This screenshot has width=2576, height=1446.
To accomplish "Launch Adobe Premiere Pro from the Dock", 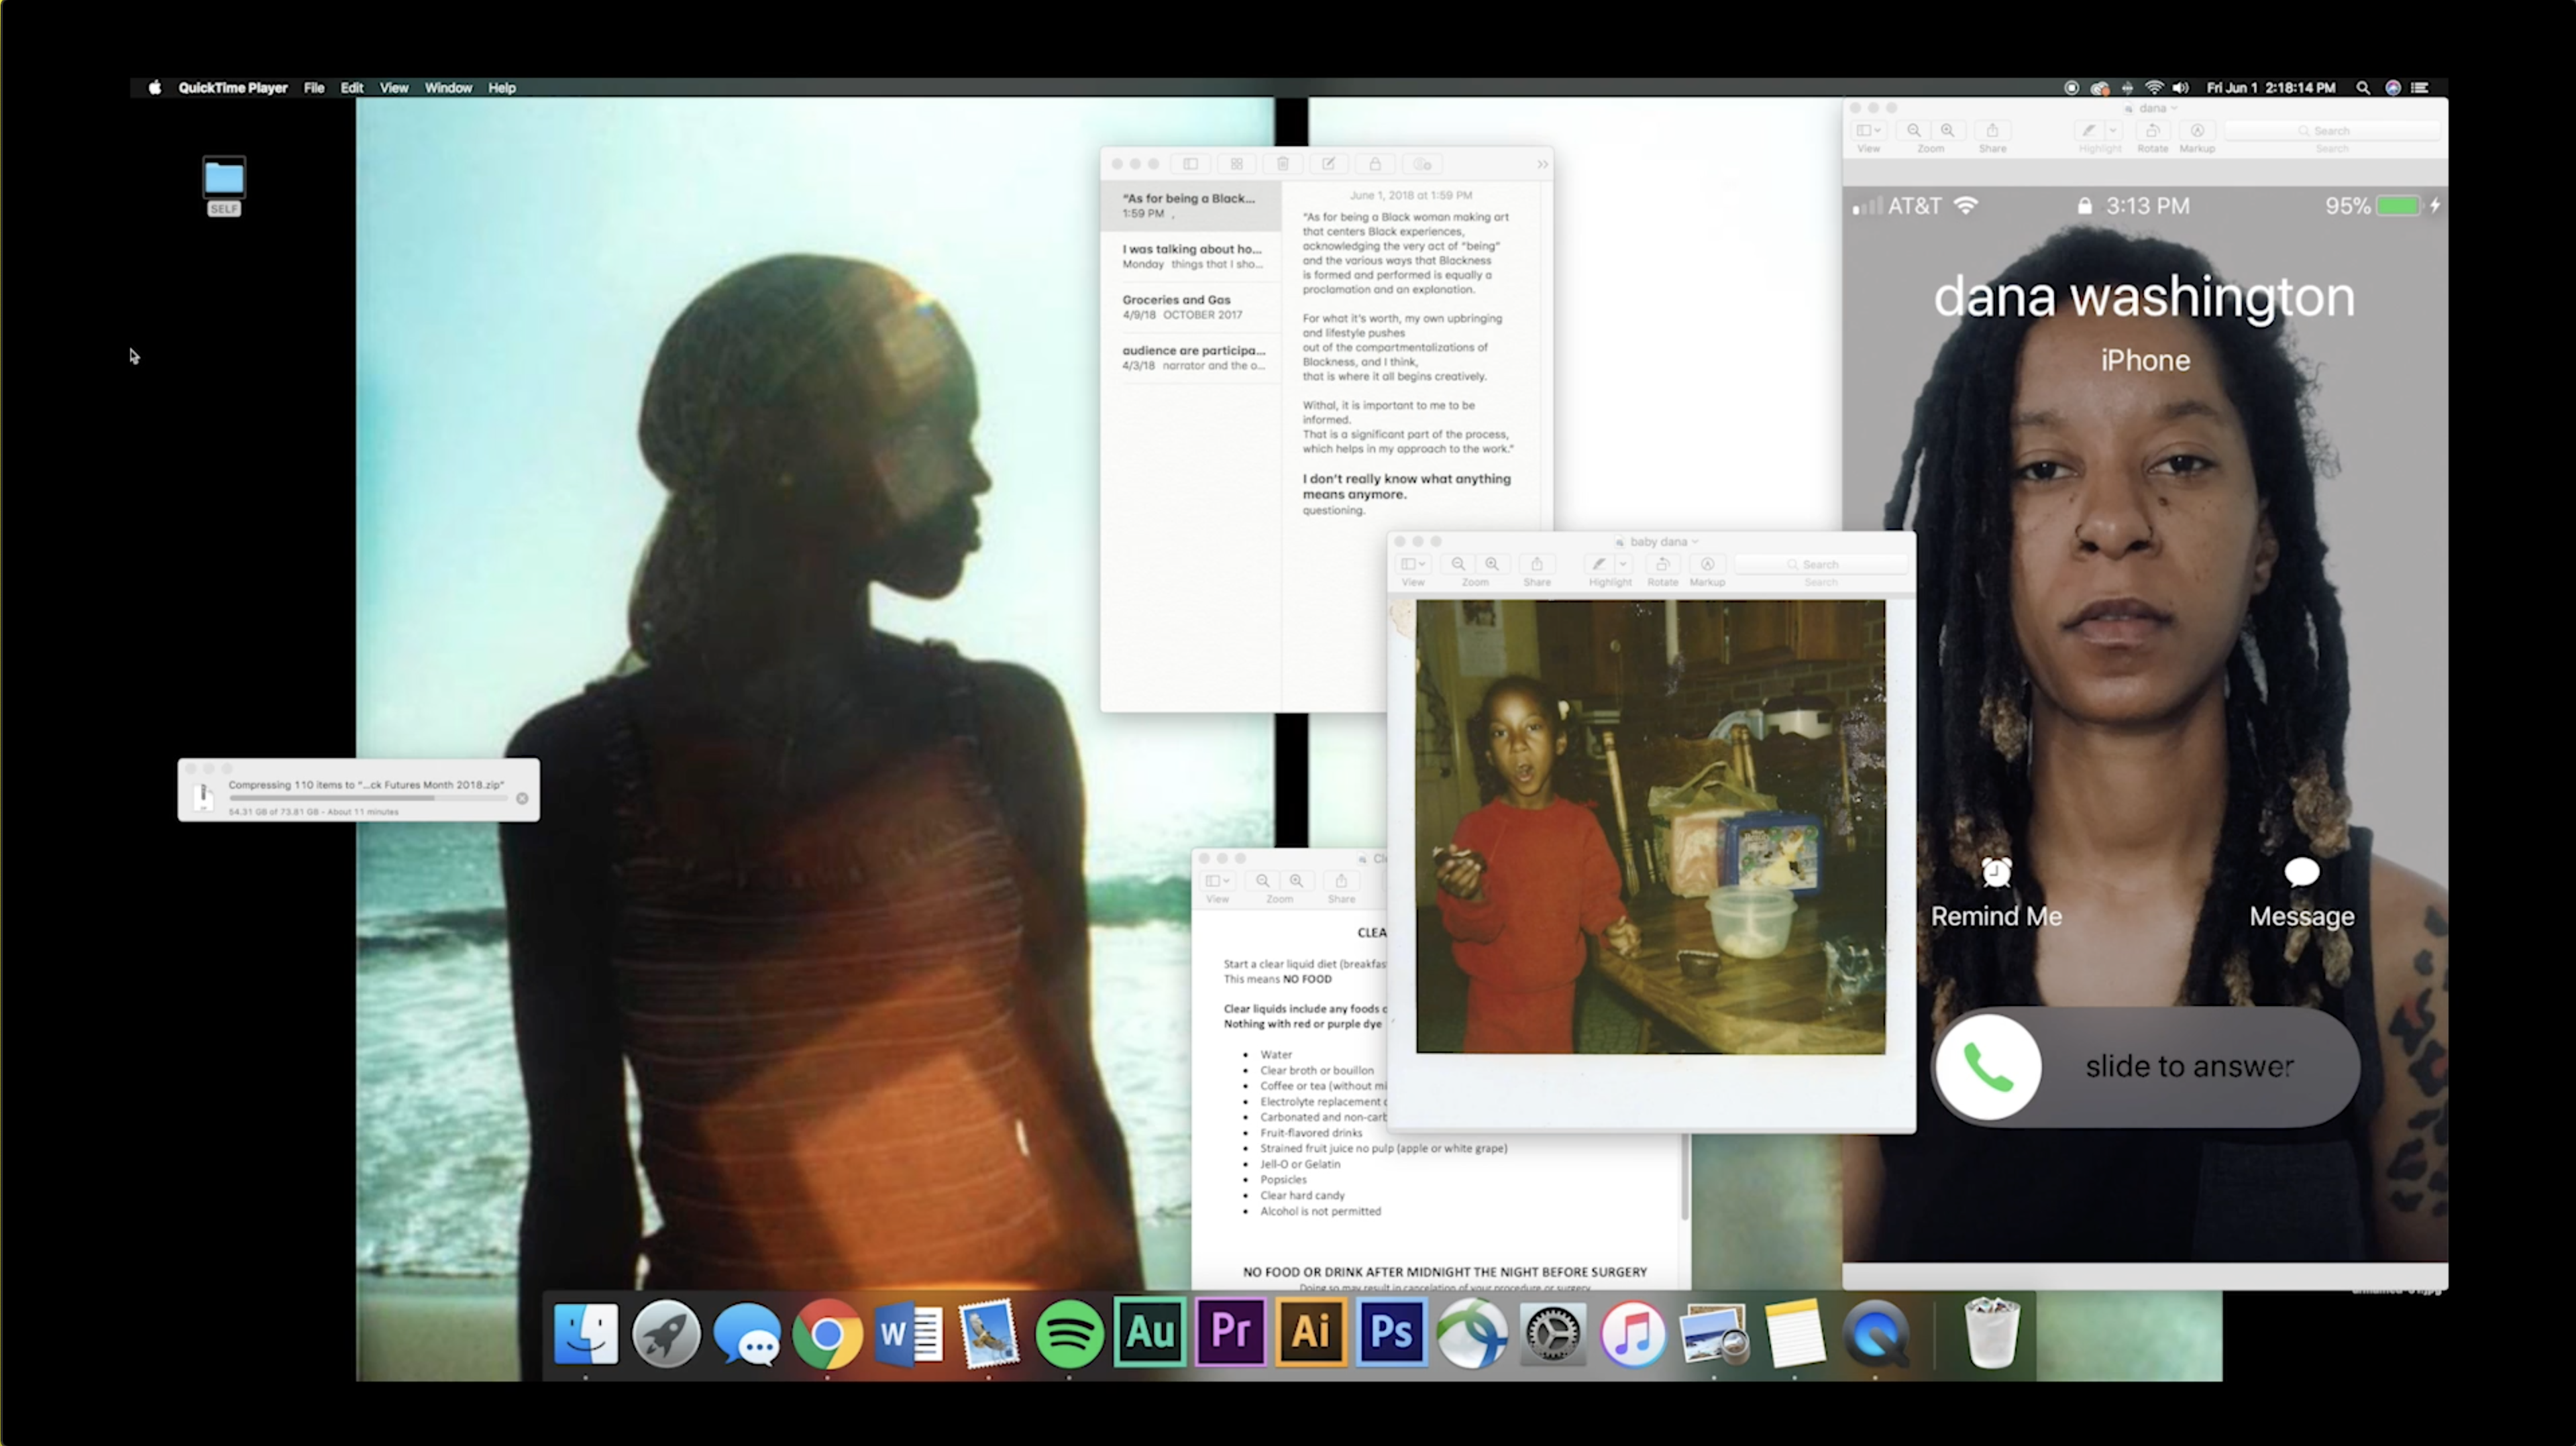I will (1230, 1332).
